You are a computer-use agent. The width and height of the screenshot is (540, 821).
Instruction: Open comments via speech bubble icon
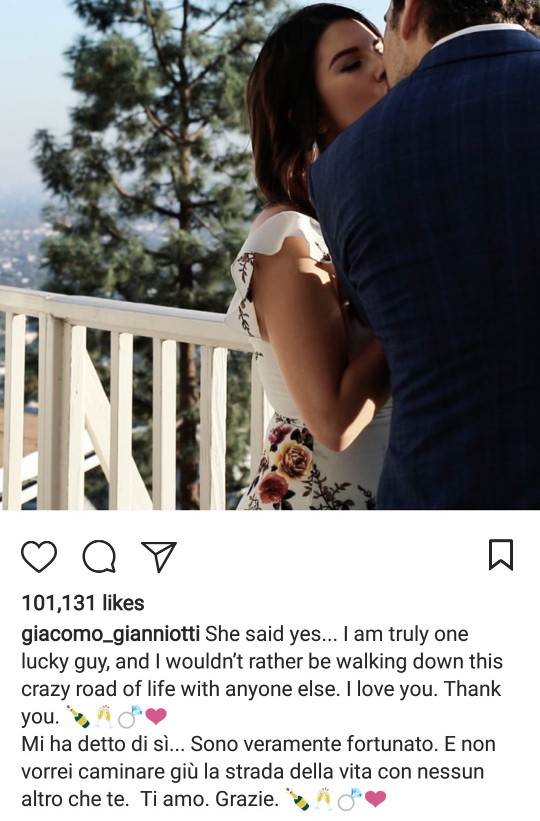(99, 557)
